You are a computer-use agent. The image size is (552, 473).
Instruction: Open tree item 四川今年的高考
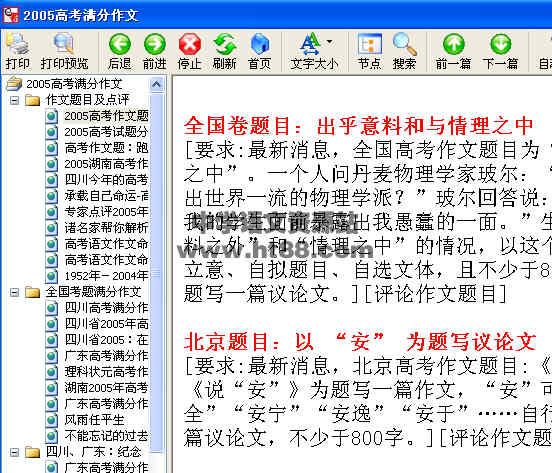click(x=106, y=180)
